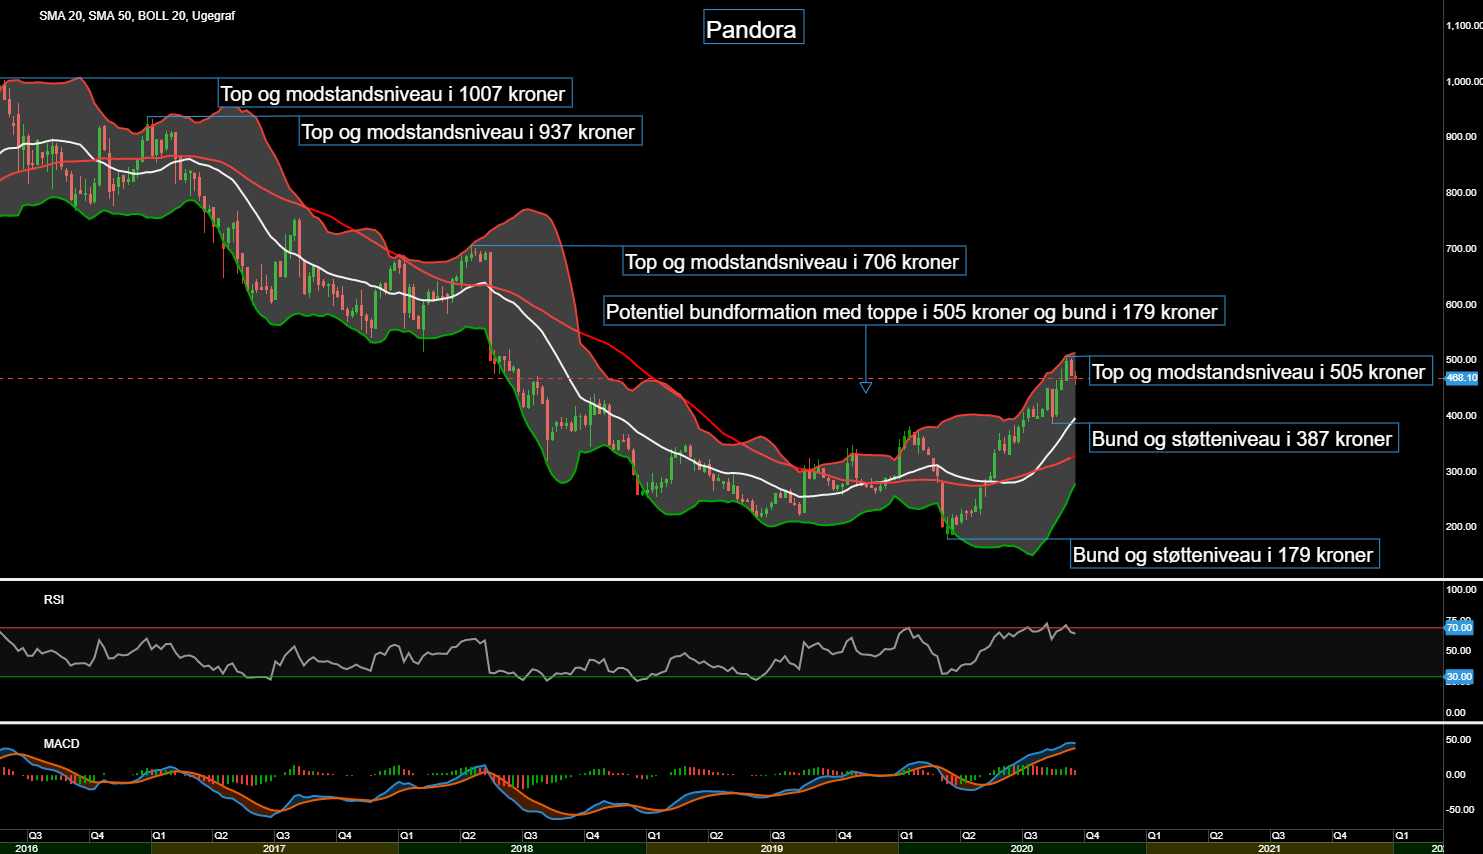Click the '706 kroner' resistance annotation box
1483x854 pixels.
tap(793, 262)
